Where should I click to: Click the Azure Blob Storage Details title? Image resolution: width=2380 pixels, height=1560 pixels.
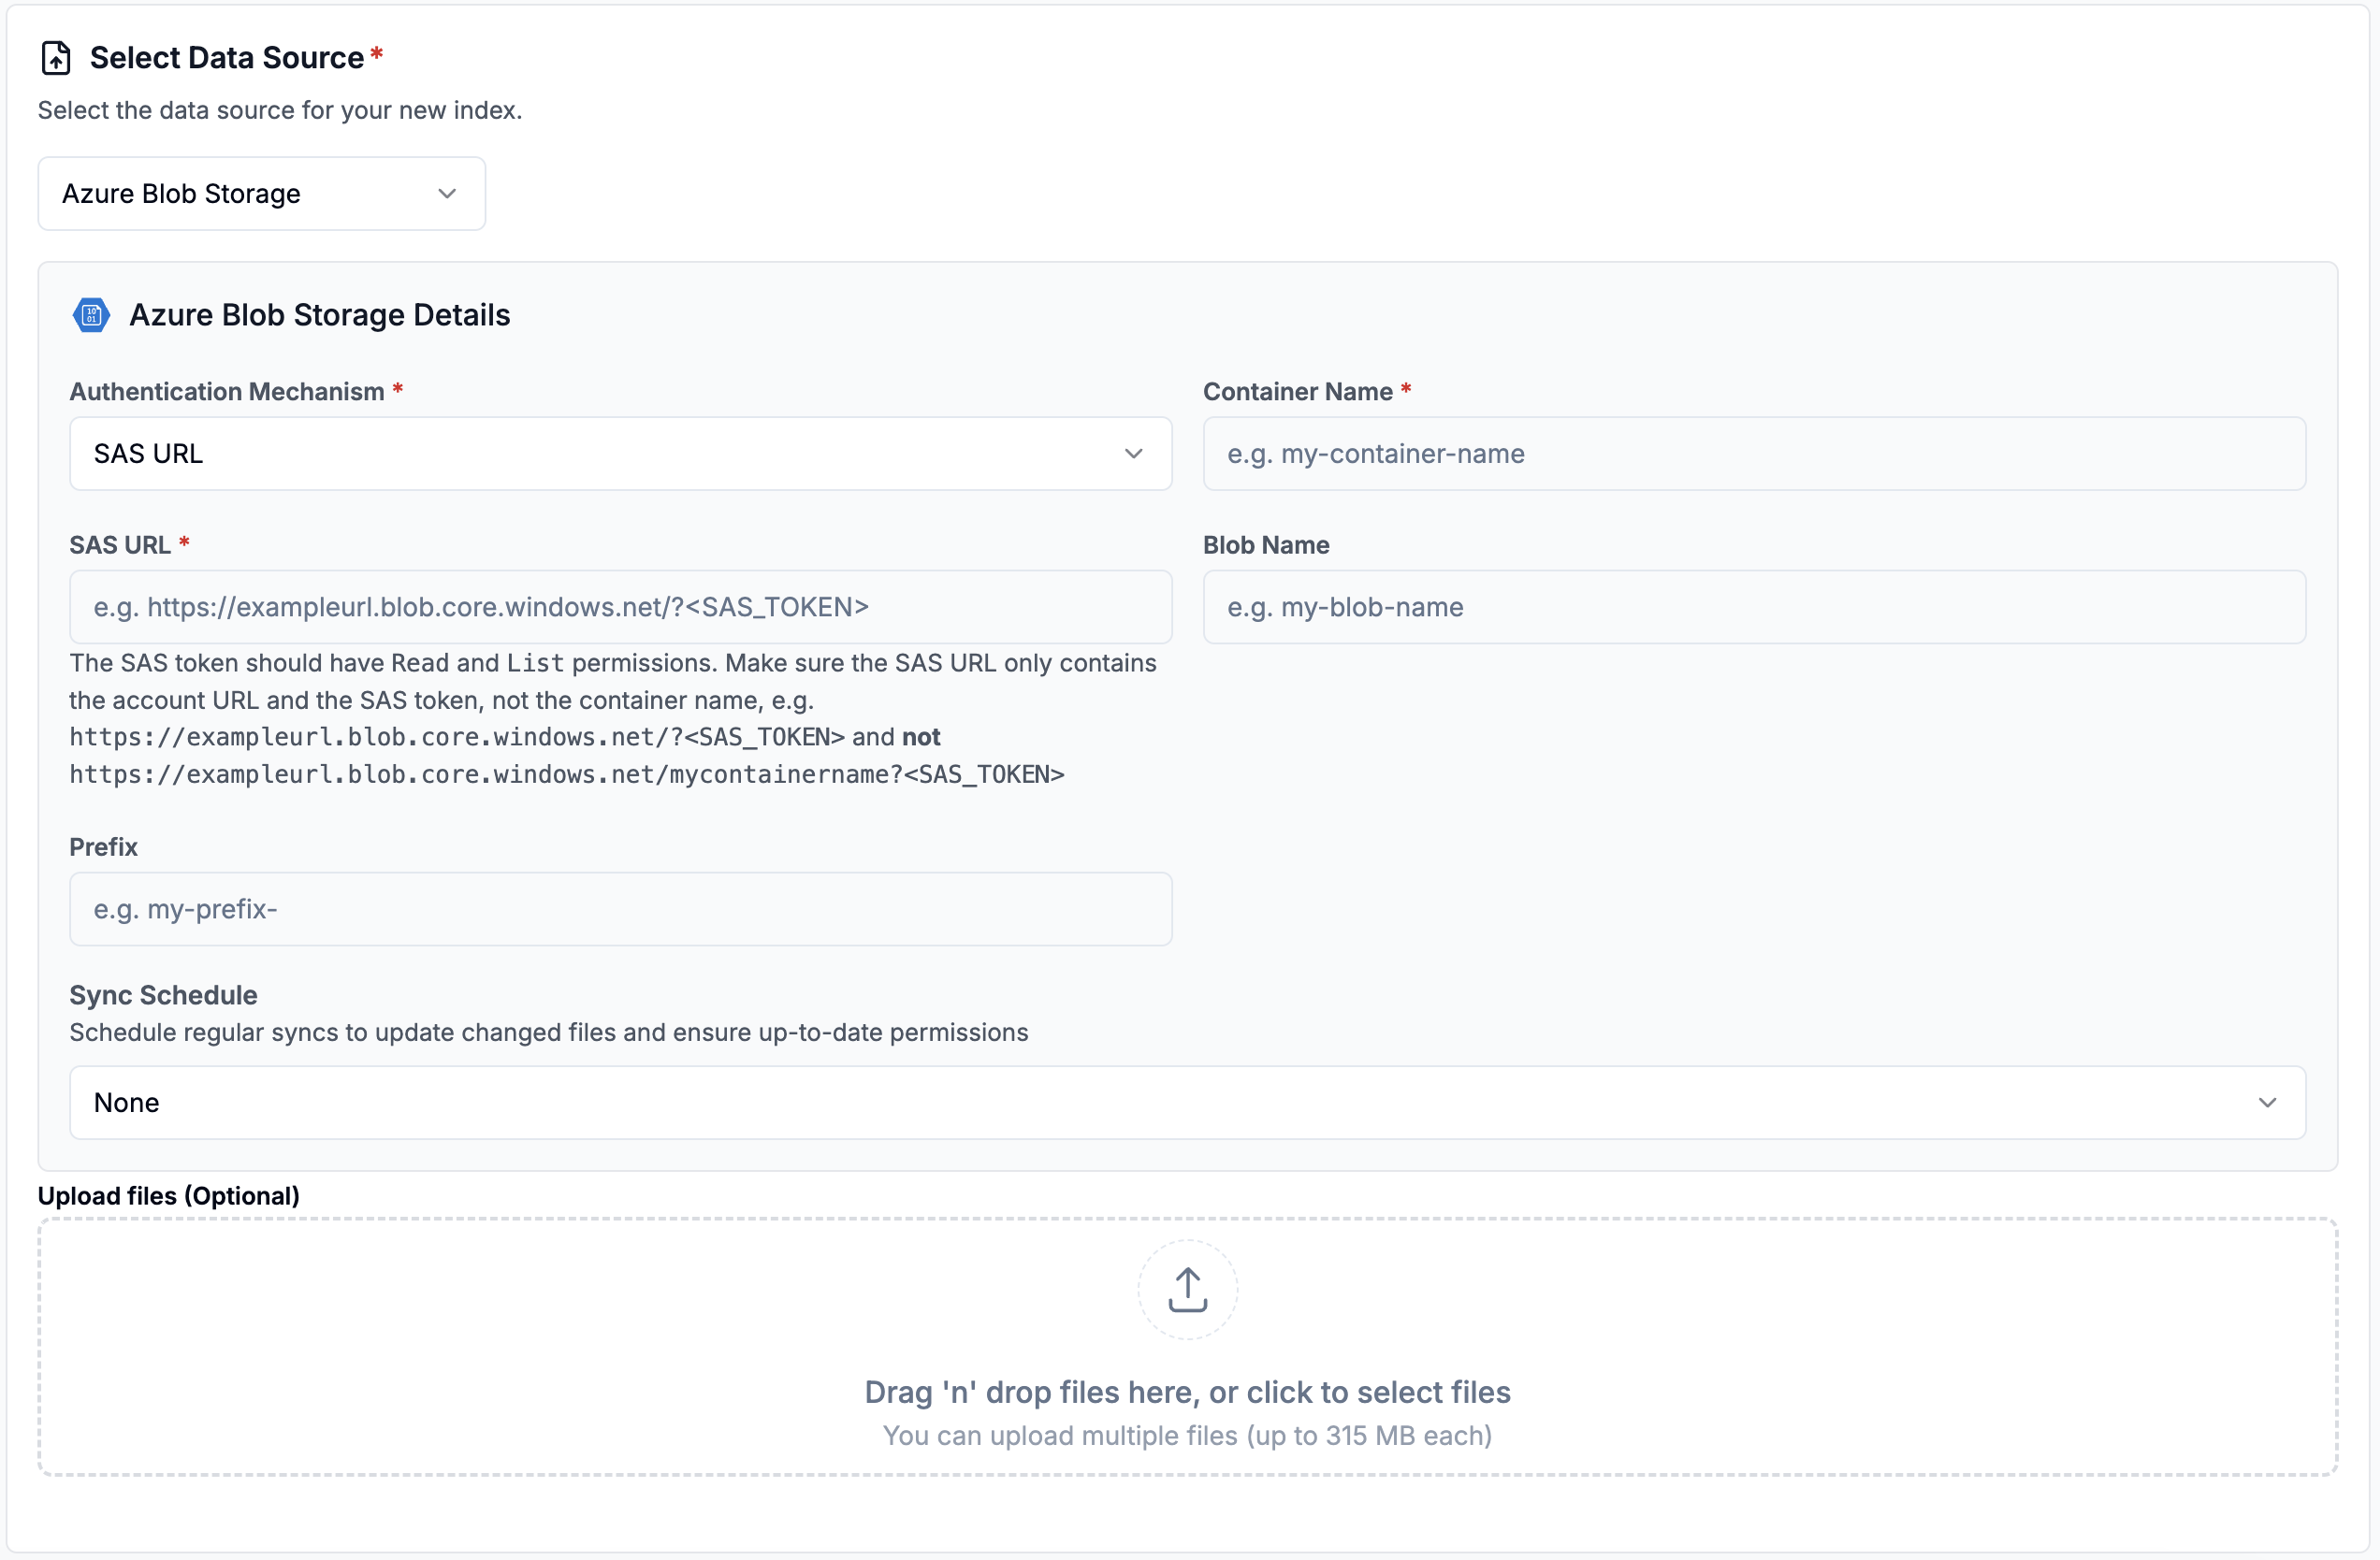pos(319,315)
